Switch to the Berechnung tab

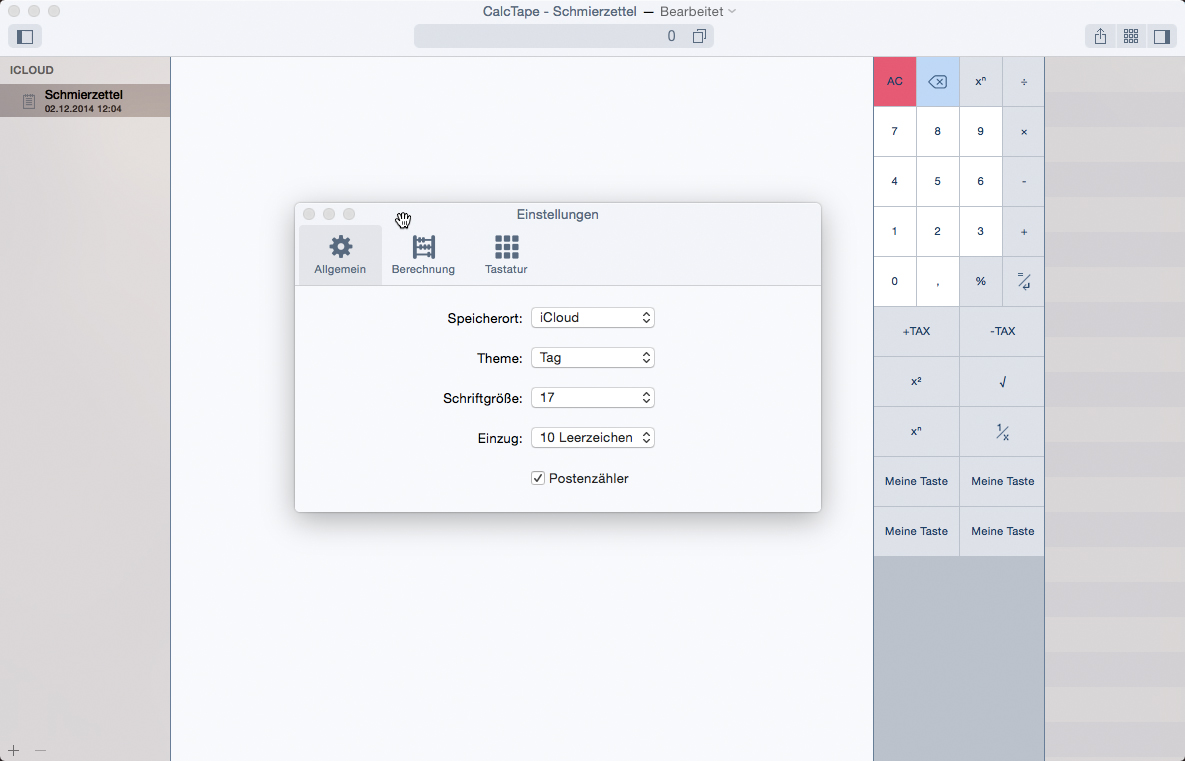point(423,255)
